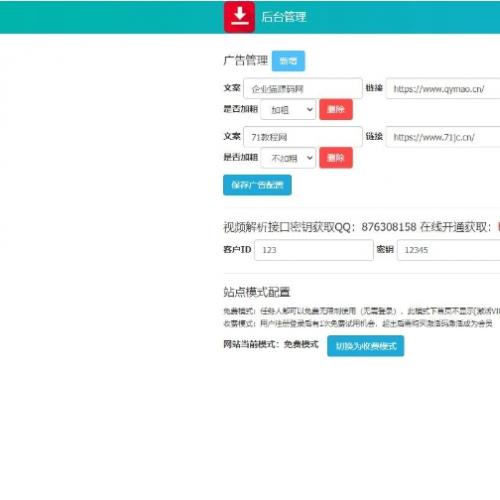Open the 不加粗 dropdown in second ad row
This screenshot has width=500, height=500.
click(x=288, y=158)
